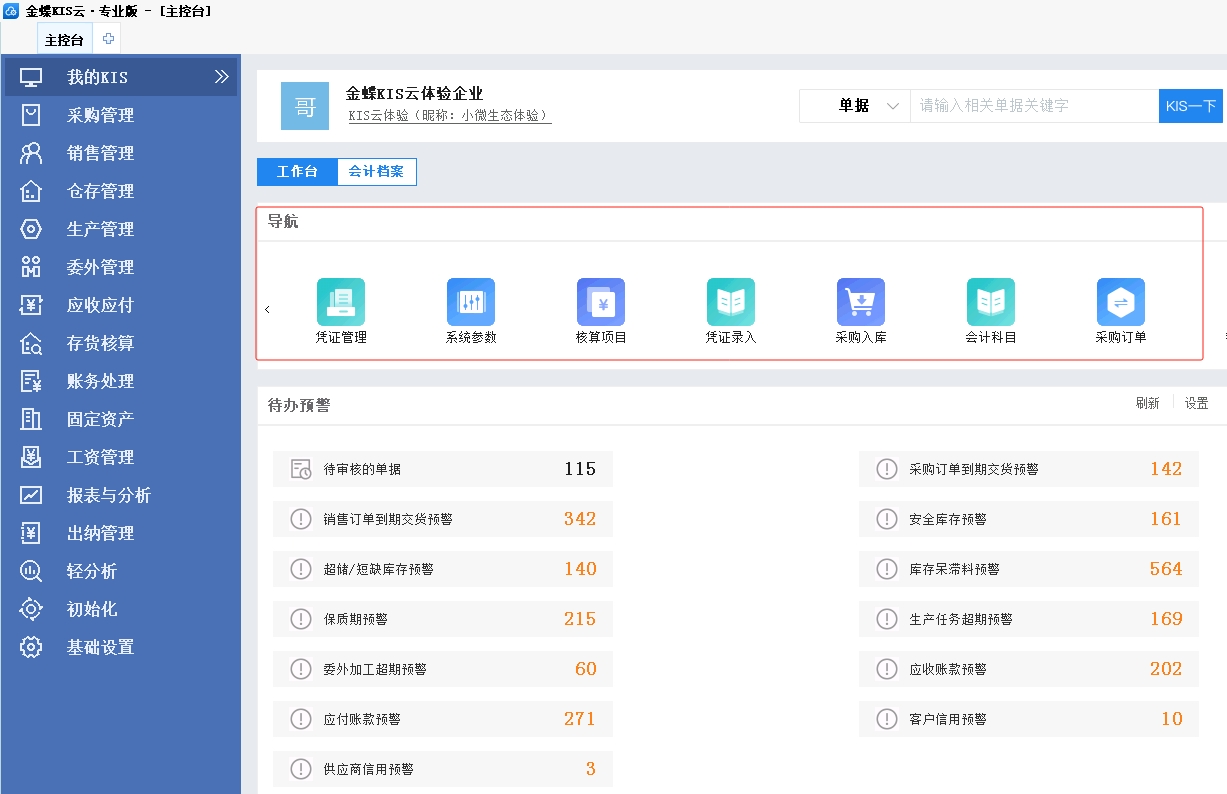Select the 主控台 window tab
The height and width of the screenshot is (794, 1227).
point(64,40)
